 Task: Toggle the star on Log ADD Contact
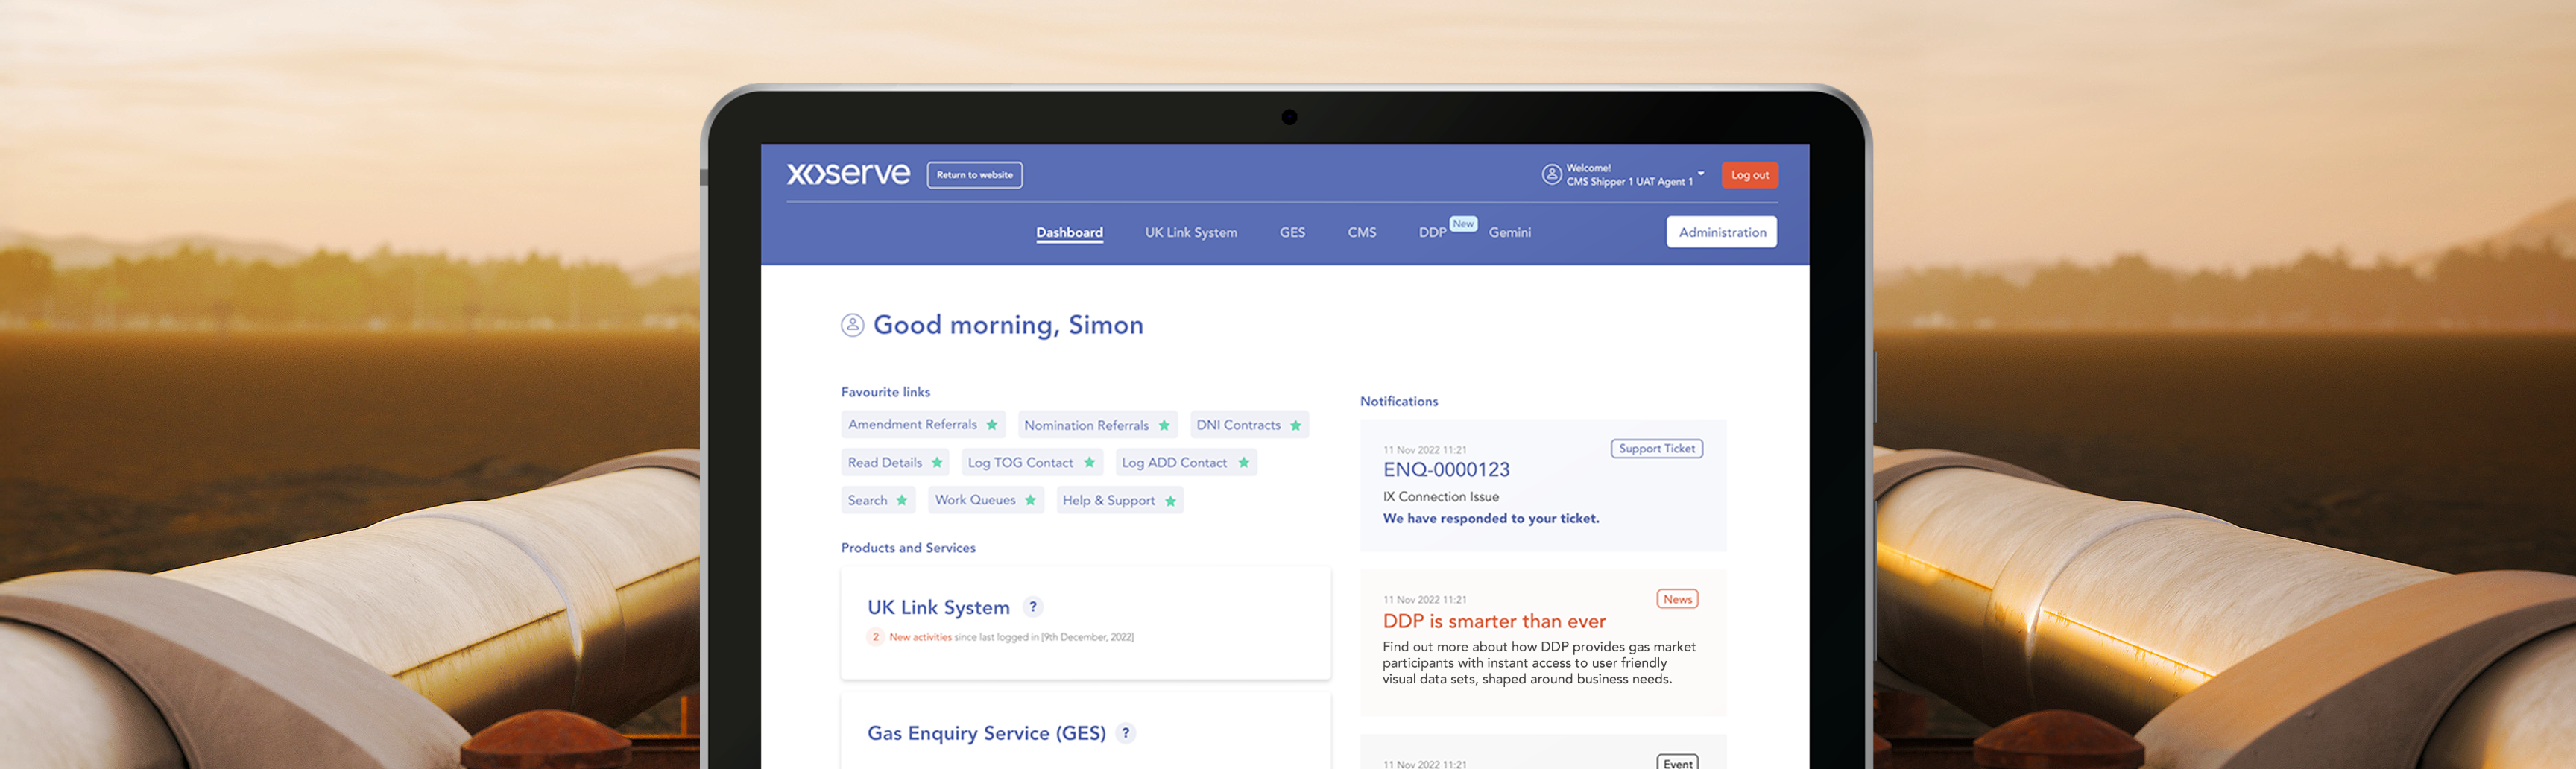coord(1244,462)
